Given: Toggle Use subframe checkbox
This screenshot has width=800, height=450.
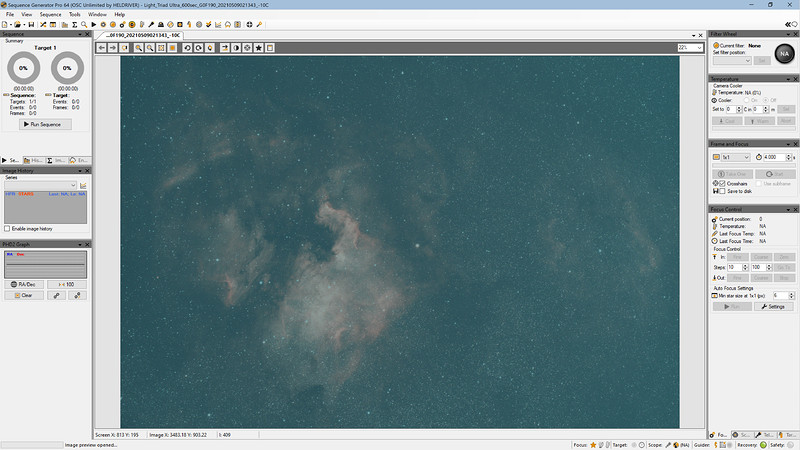Looking at the screenshot, I should (759, 183).
